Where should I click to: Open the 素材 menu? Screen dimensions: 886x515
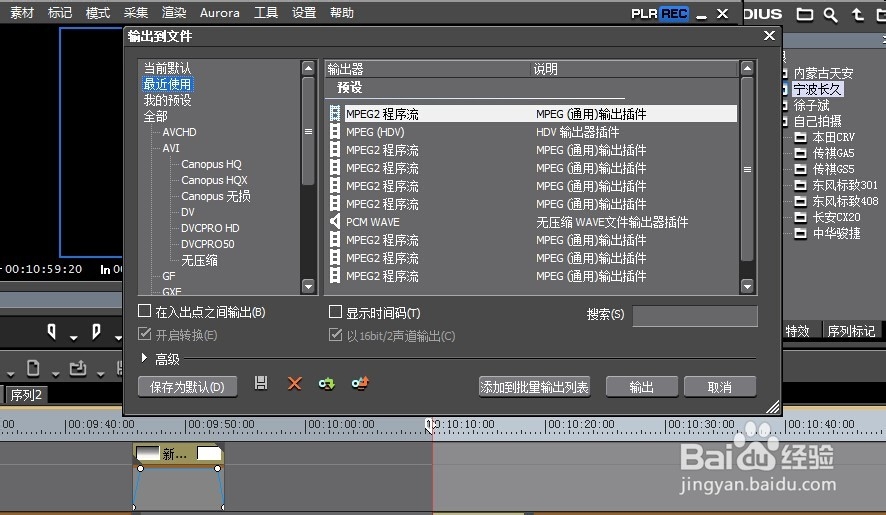(x=22, y=12)
